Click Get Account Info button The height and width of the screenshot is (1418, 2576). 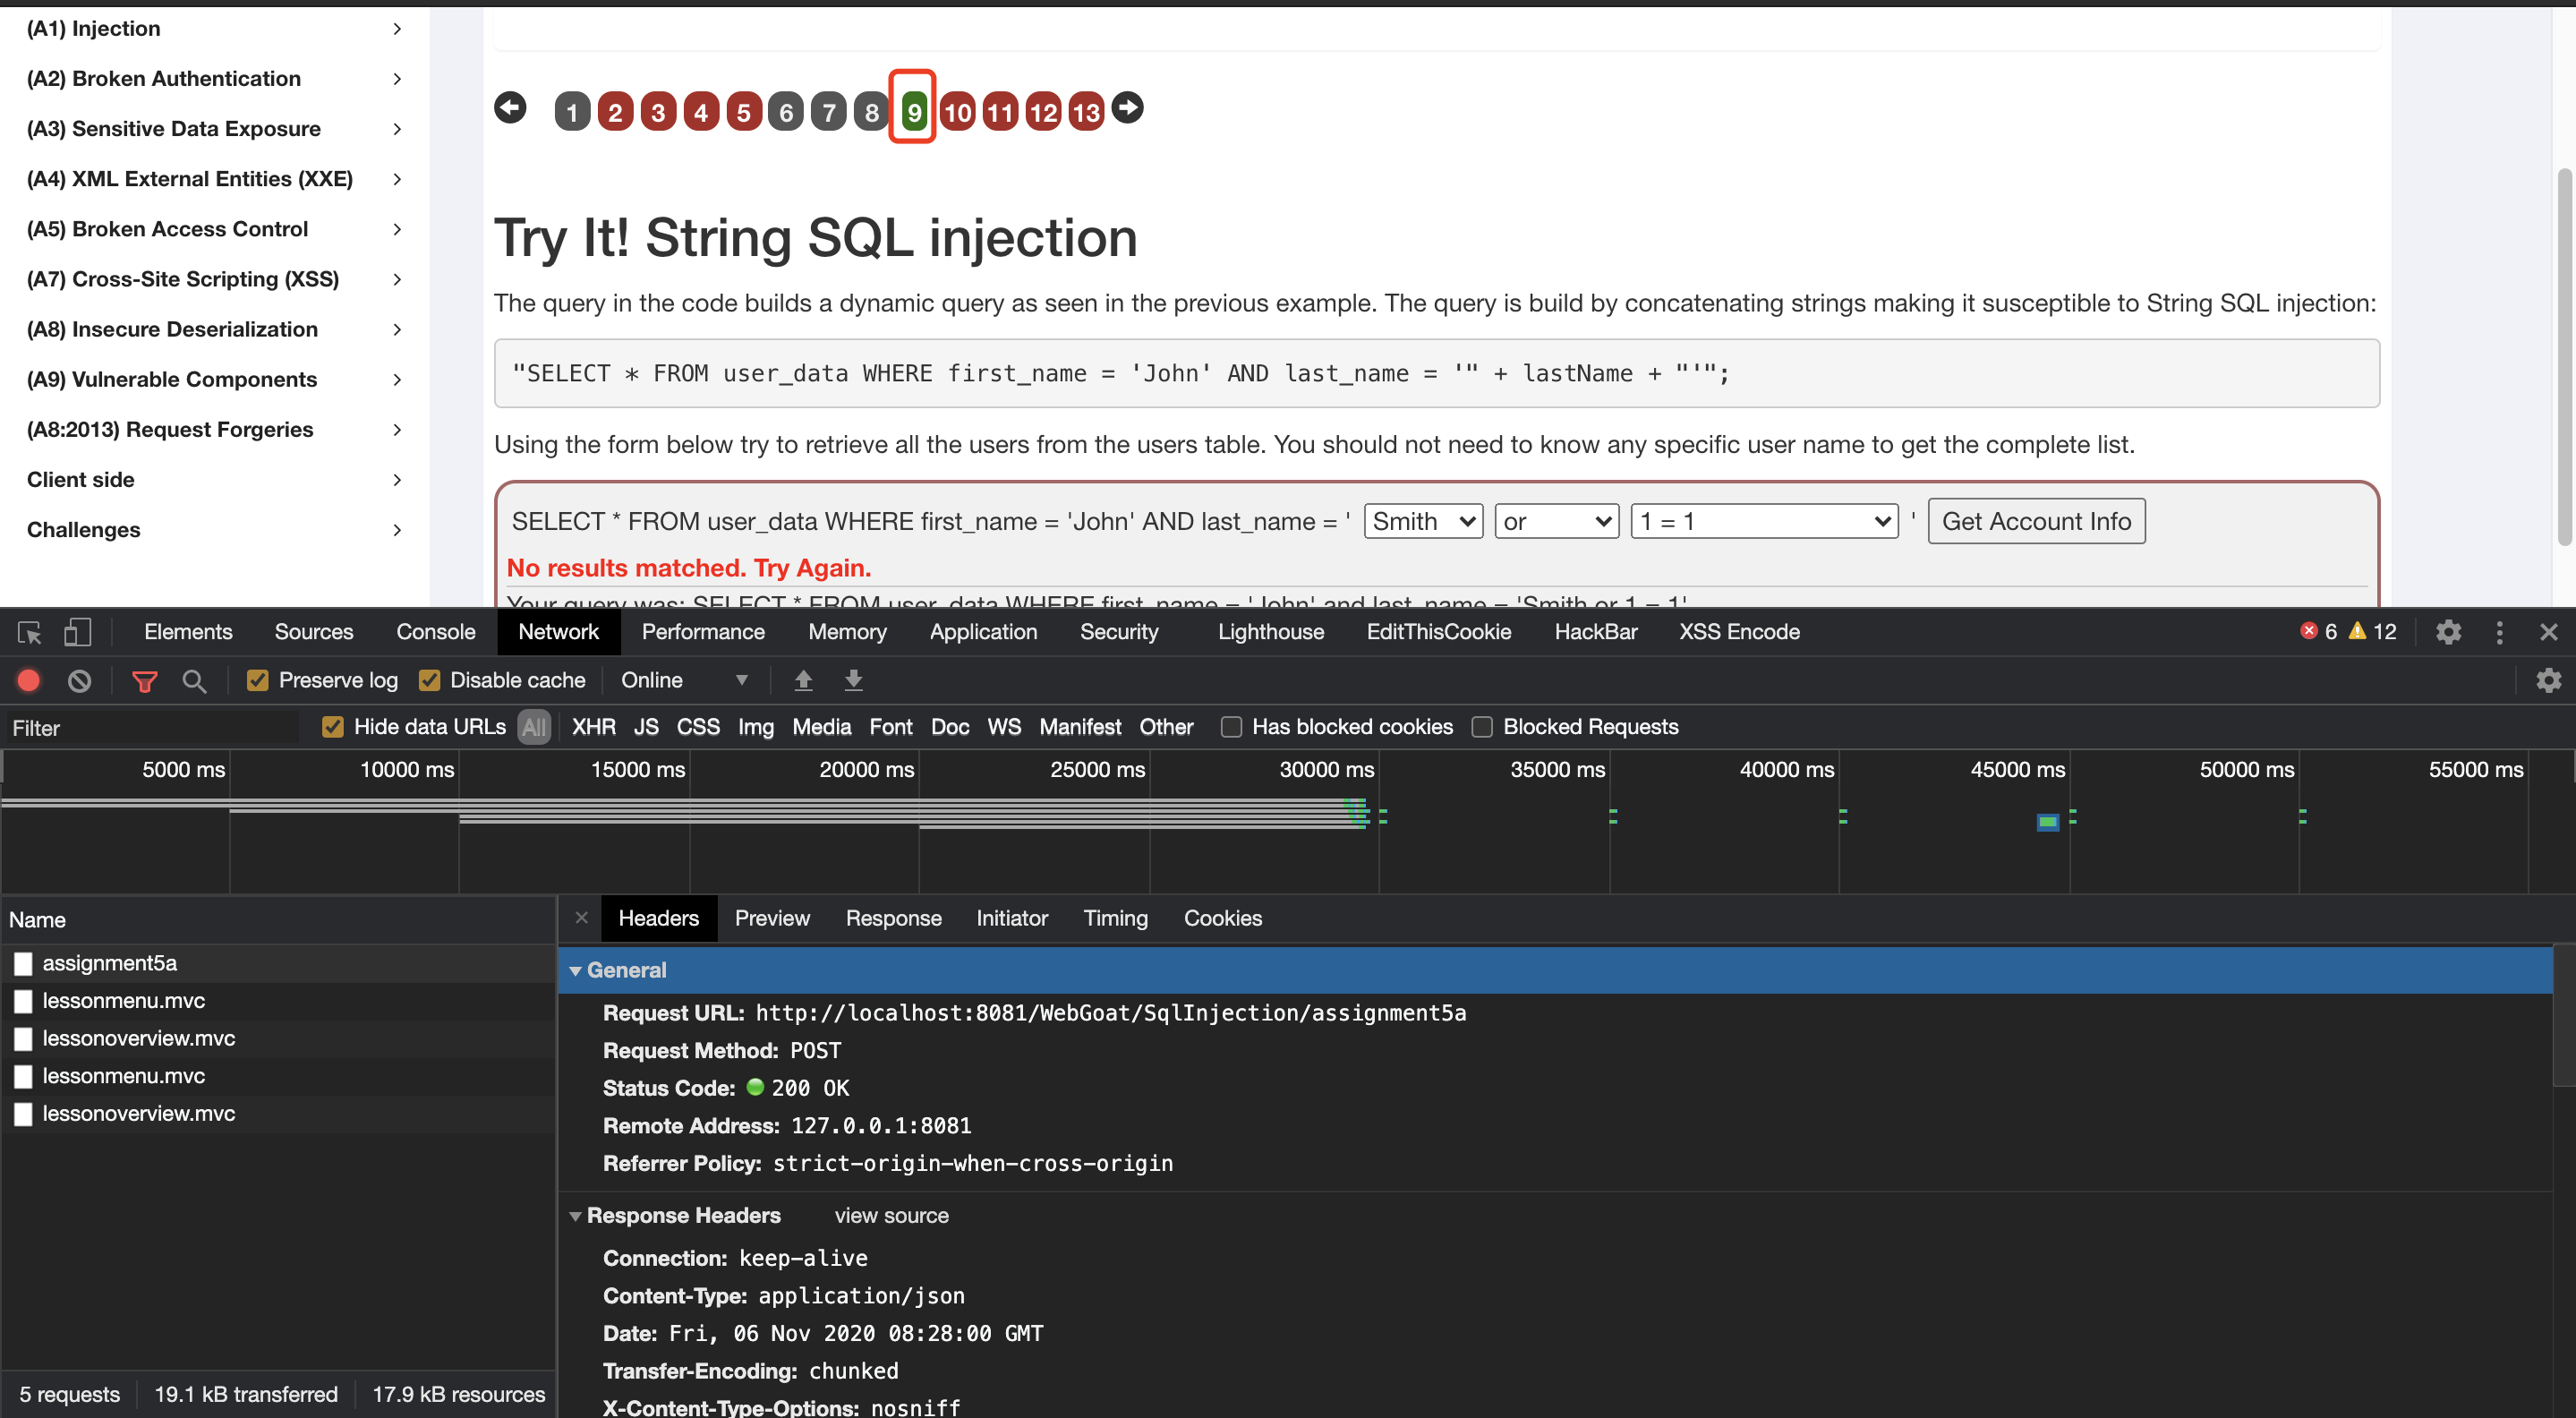pyautogui.click(x=2036, y=521)
